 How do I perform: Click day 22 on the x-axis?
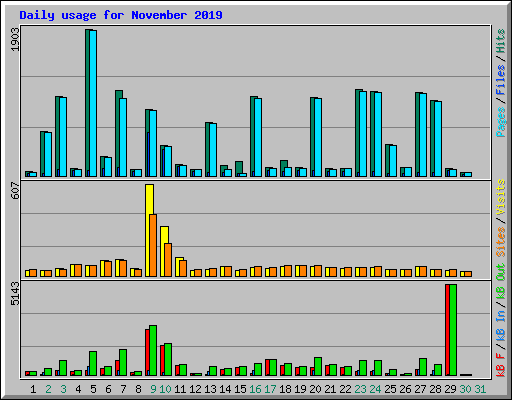[345, 389]
